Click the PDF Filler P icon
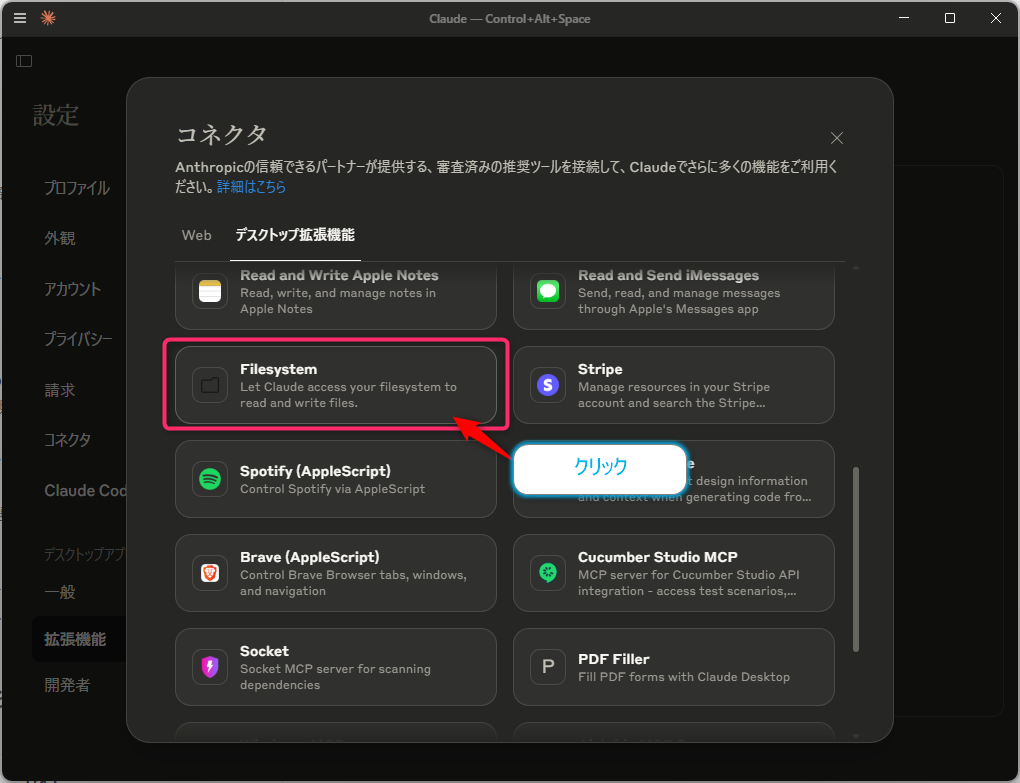The image size is (1020, 783). click(548, 667)
